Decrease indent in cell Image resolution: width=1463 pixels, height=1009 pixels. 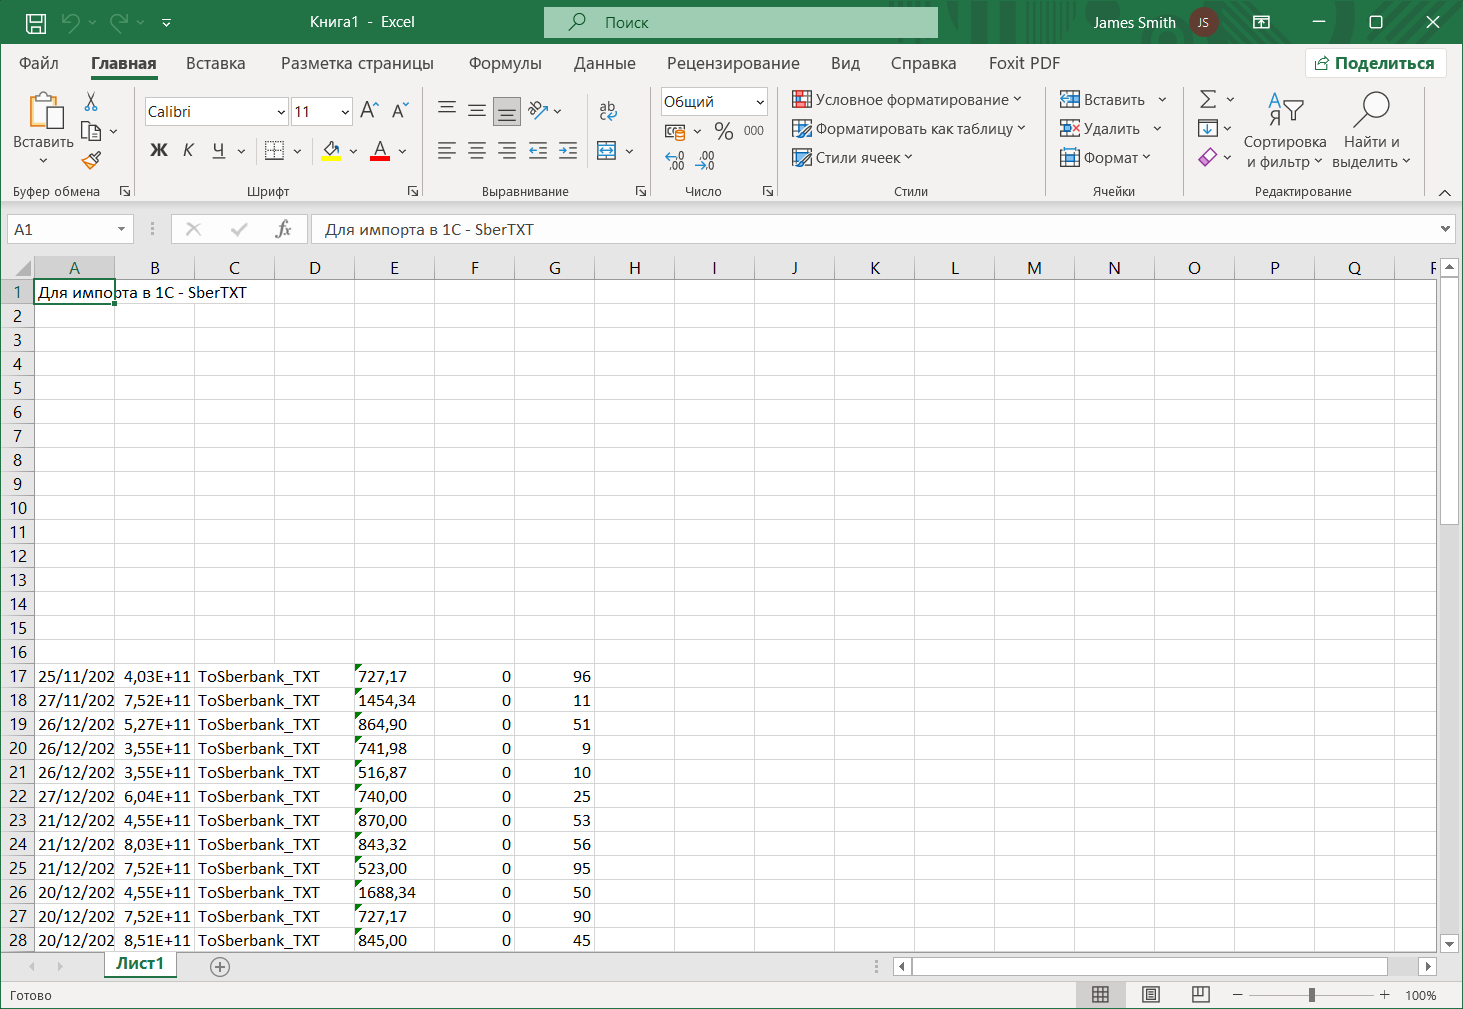[x=538, y=151]
